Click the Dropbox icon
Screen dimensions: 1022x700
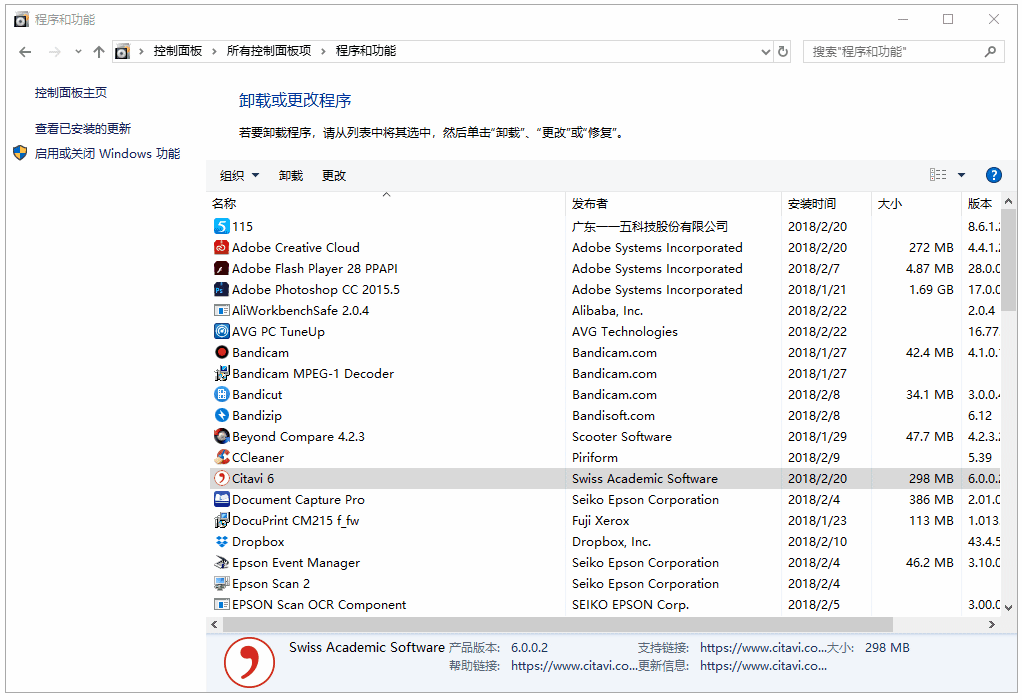222,541
